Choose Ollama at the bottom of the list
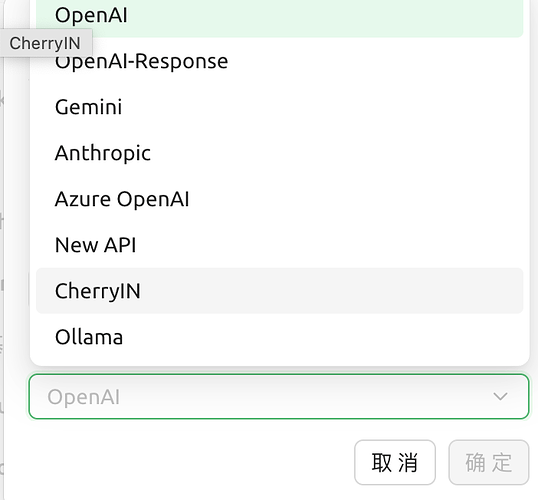Image resolution: width=538 pixels, height=500 pixels. (279, 337)
